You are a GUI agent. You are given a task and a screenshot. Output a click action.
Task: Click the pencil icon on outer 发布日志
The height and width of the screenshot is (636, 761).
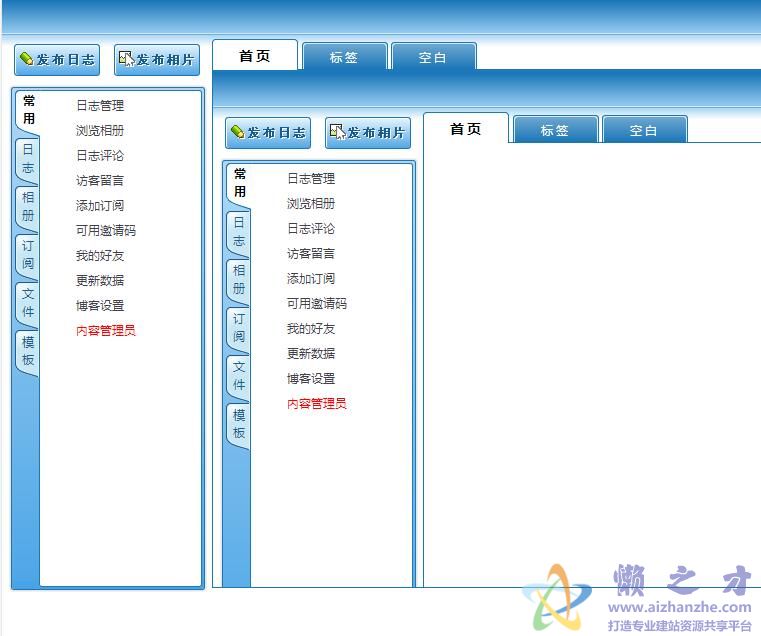point(26,59)
